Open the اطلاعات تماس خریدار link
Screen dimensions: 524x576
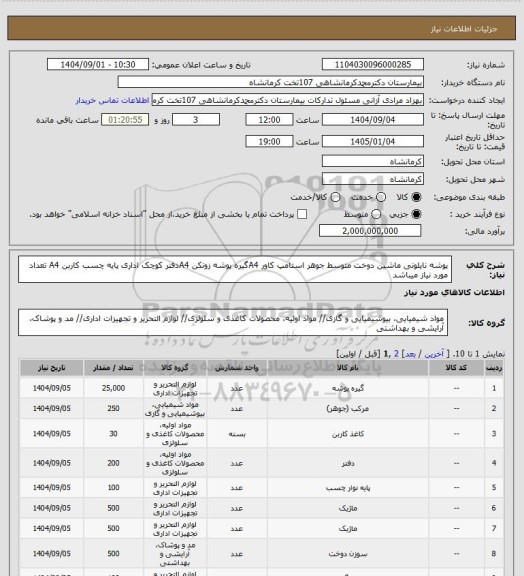[x=112, y=100]
